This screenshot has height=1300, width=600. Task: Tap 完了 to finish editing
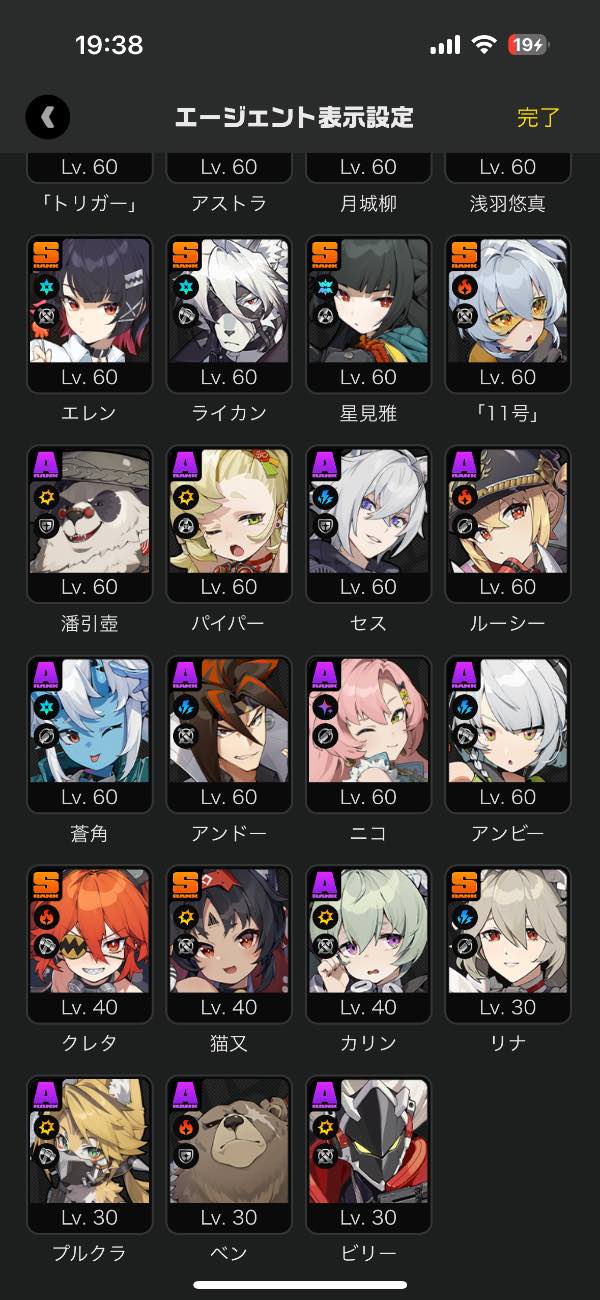(538, 117)
